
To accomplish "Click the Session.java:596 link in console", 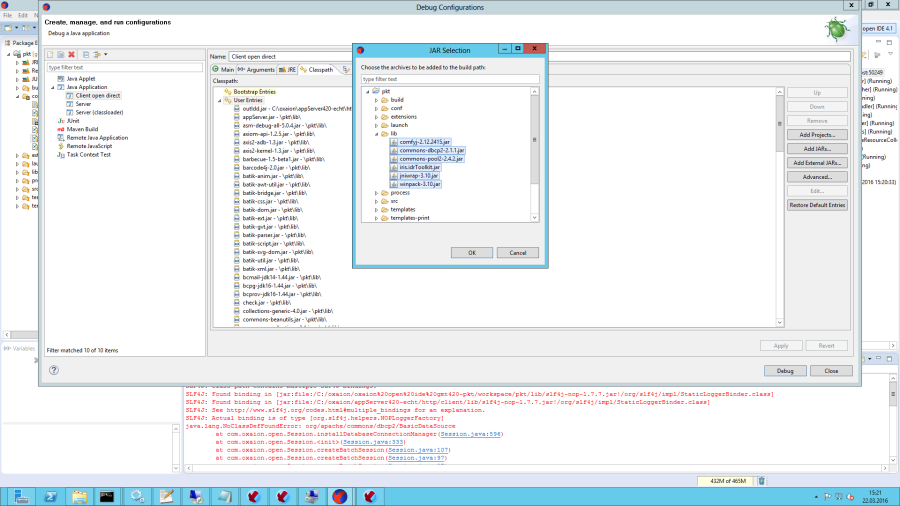I will [x=471, y=434].
